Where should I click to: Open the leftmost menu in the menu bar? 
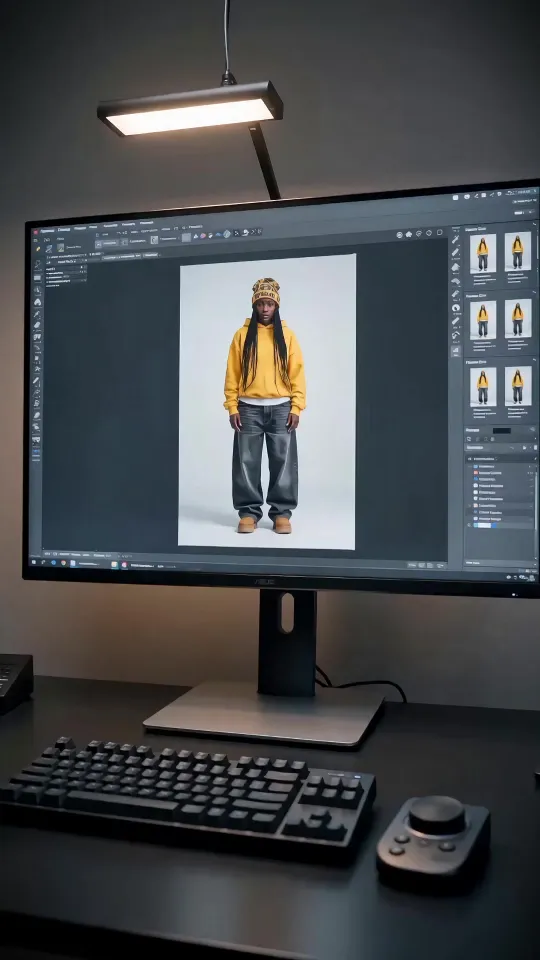[x=48, y=231]
